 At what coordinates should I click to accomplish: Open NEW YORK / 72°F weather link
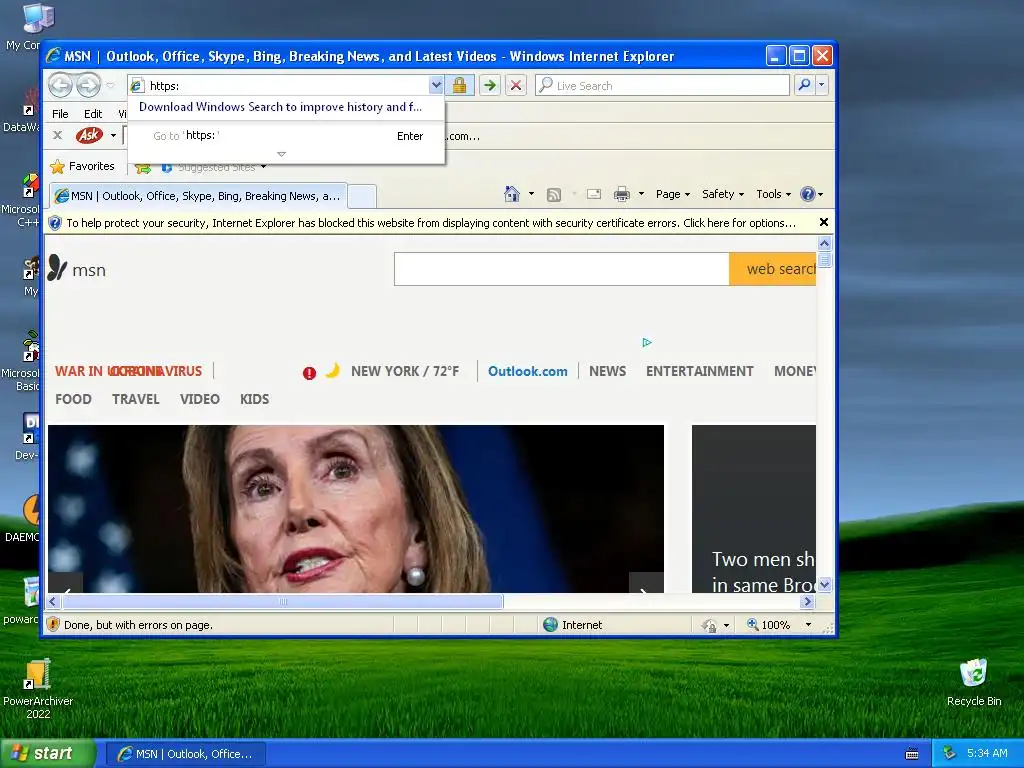point(405,372)
